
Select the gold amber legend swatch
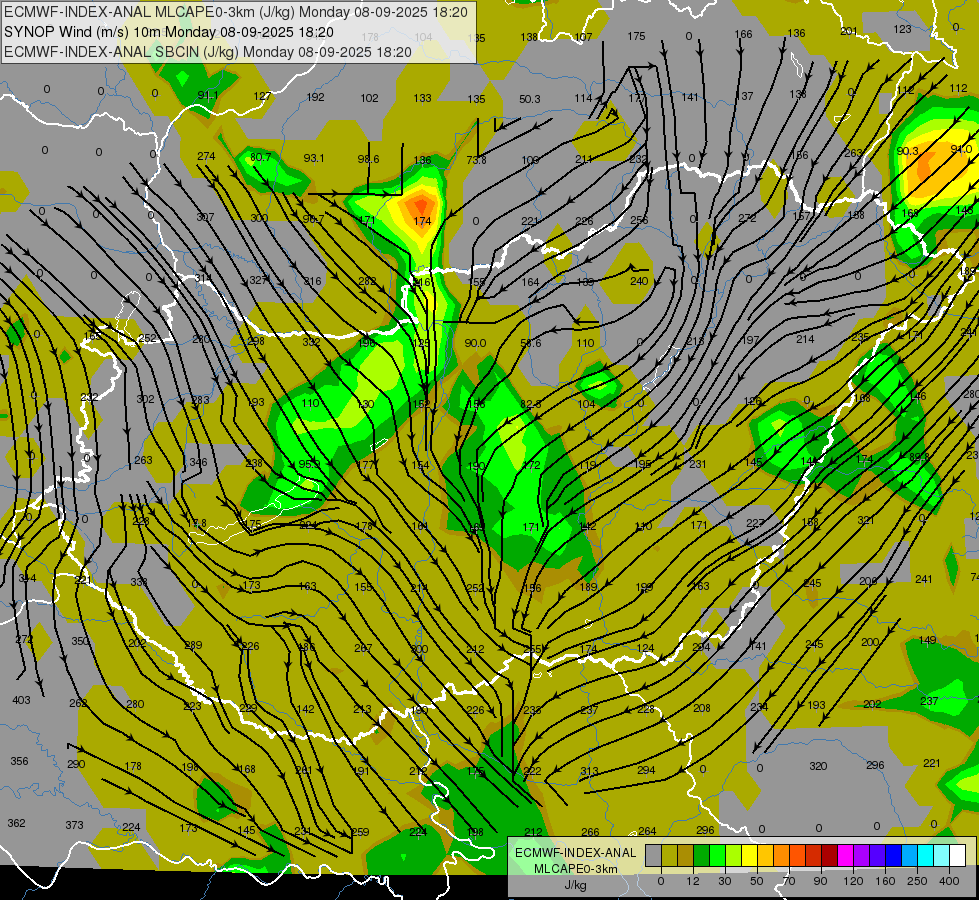coord(766,855)
